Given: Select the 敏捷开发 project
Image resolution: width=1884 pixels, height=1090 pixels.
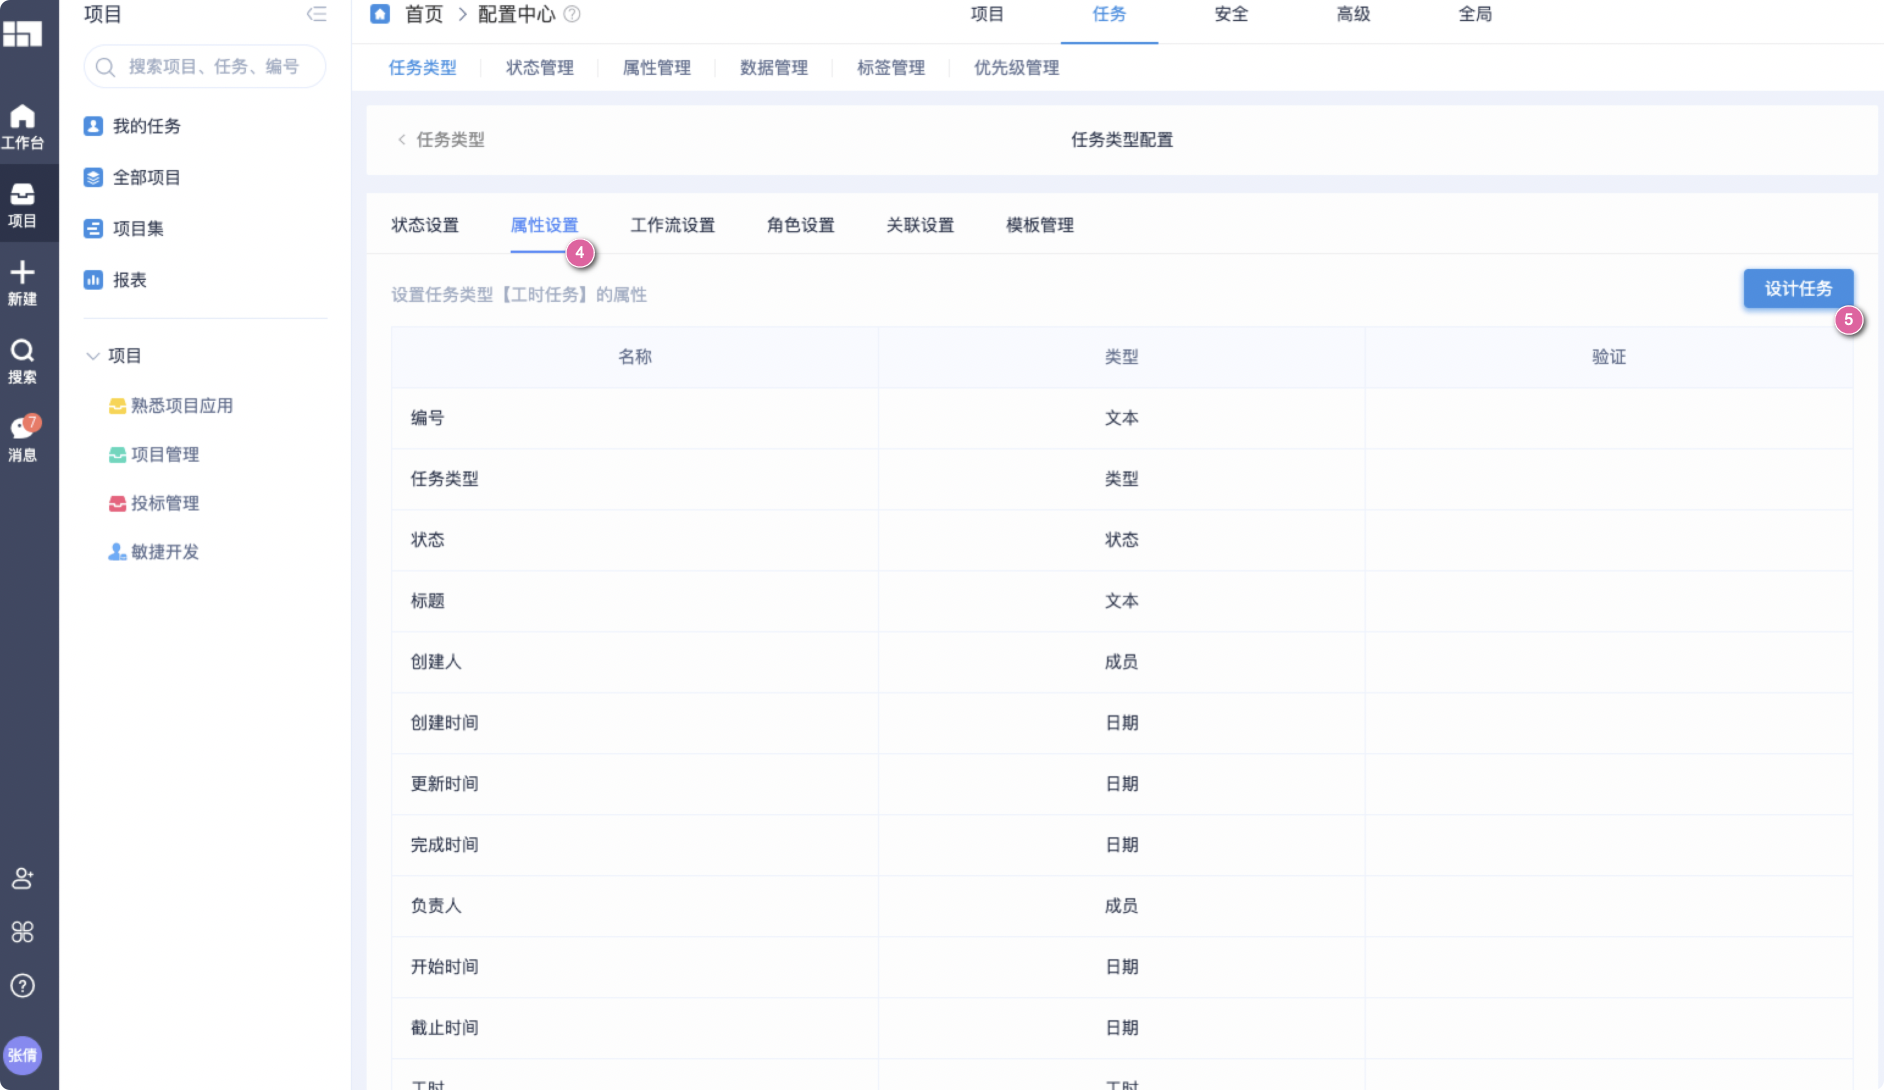Looking at the screenshot, I should pos(164,552).
